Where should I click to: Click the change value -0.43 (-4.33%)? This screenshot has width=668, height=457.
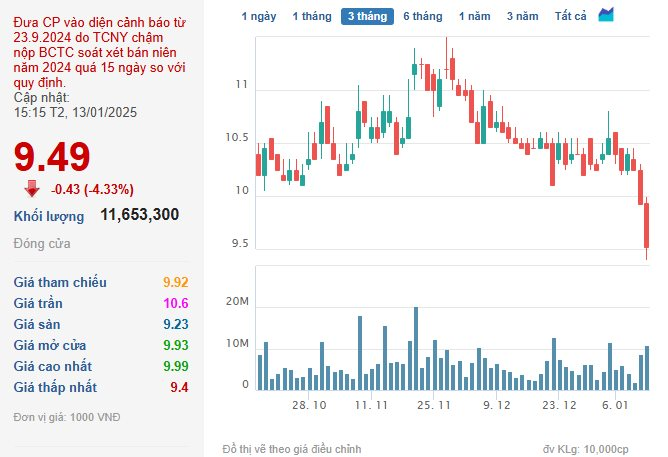point(92,189)
